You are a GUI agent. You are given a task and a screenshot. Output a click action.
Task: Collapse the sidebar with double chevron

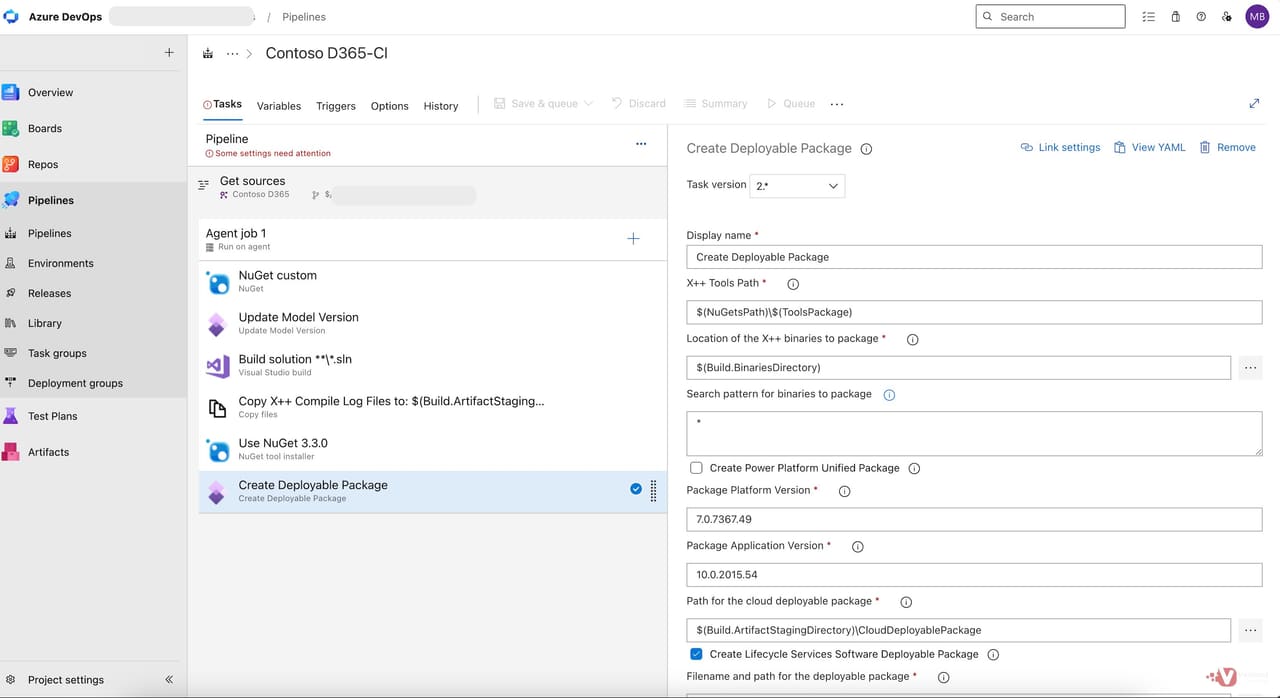click(169, 680)
